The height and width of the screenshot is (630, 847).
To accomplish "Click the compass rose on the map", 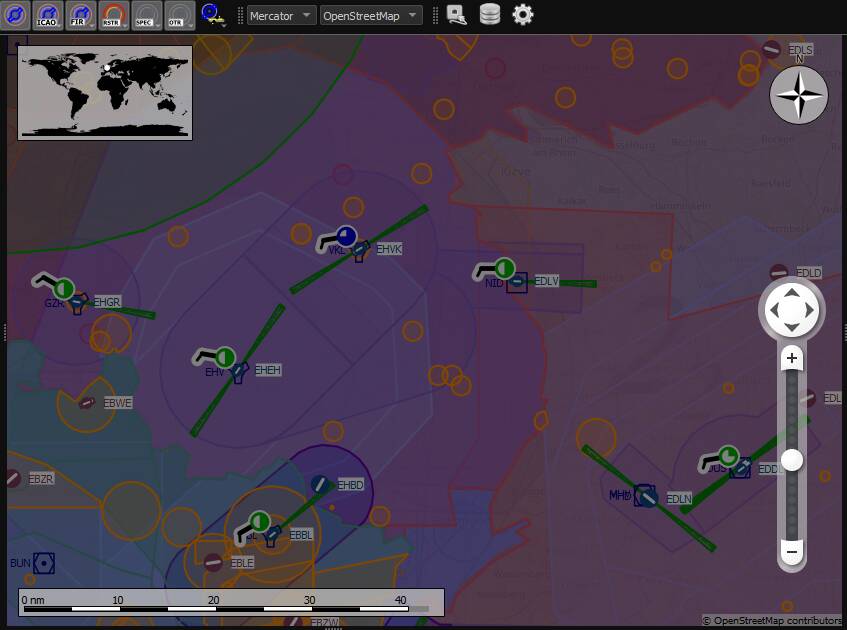I will 798,95.
